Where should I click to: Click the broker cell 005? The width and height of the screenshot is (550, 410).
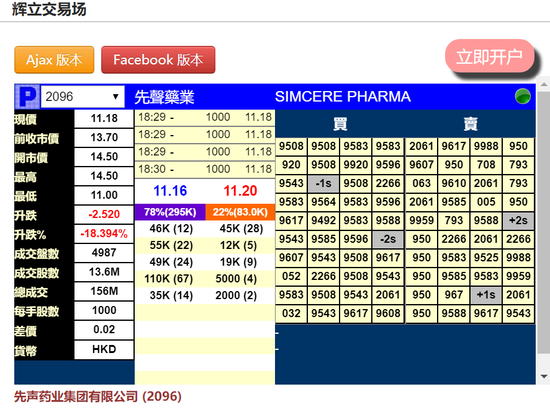(x=486, y=202)
